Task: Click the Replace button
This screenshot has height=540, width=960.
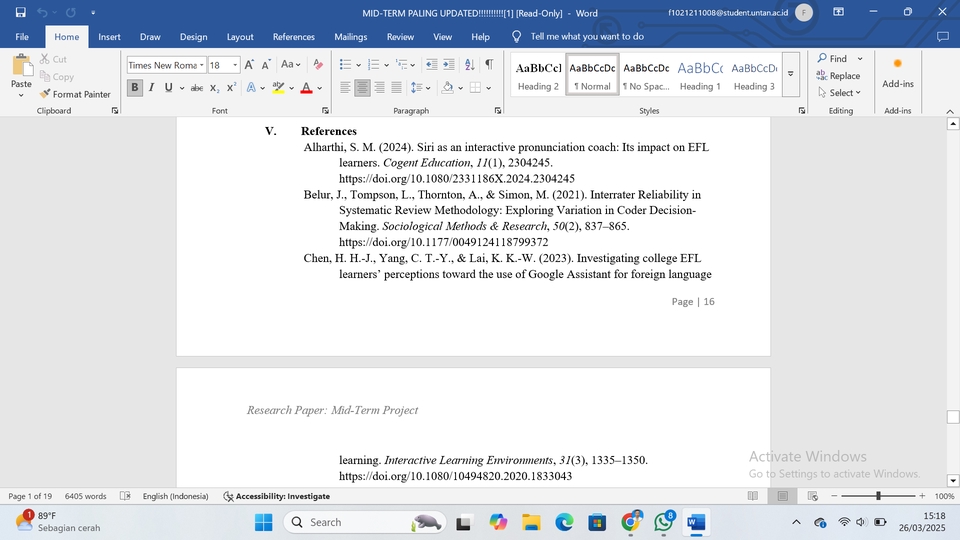Action: click(x=838, y=75)
